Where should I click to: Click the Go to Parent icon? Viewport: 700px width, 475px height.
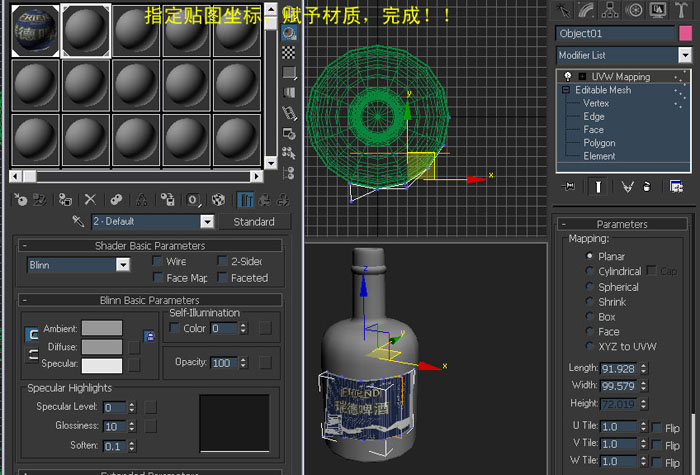click(264, 200)
